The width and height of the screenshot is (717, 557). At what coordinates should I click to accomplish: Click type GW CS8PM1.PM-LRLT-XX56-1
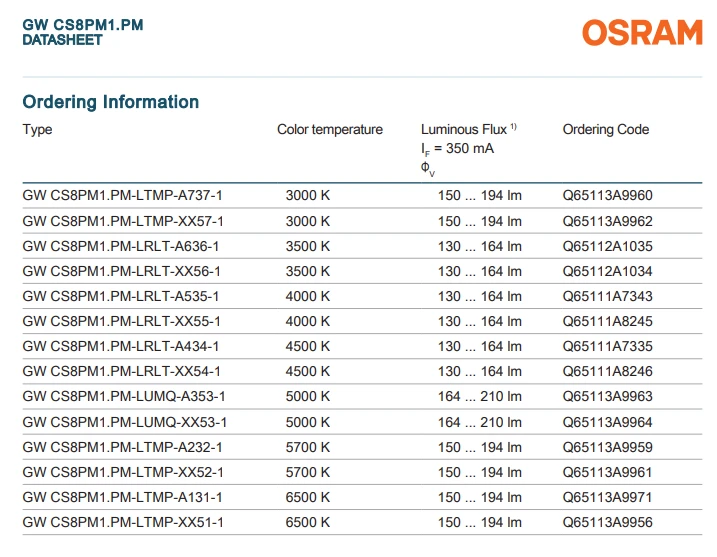click(122, 272)
